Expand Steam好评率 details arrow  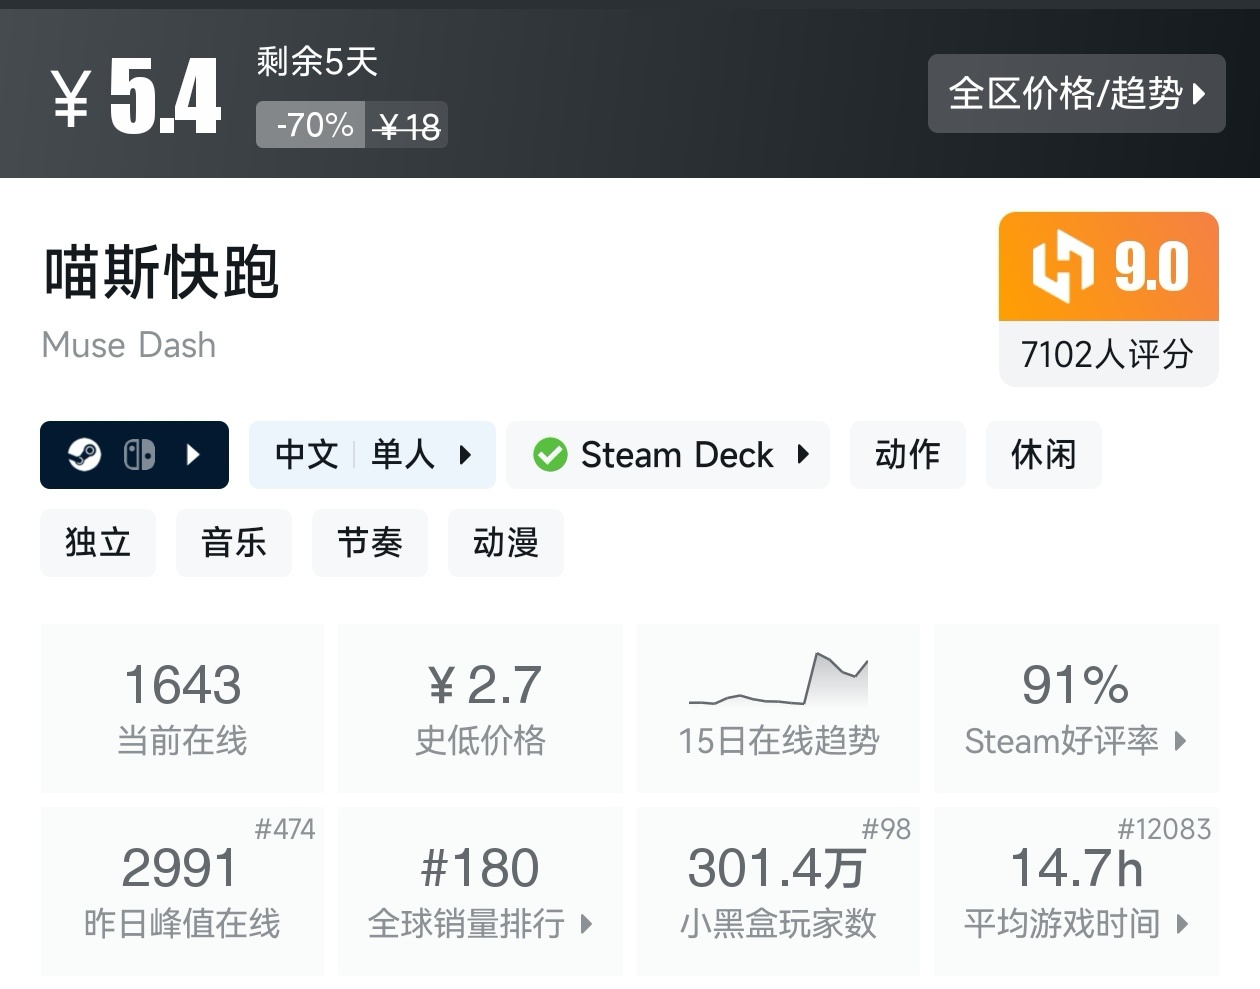click(x=1181, y=741)
